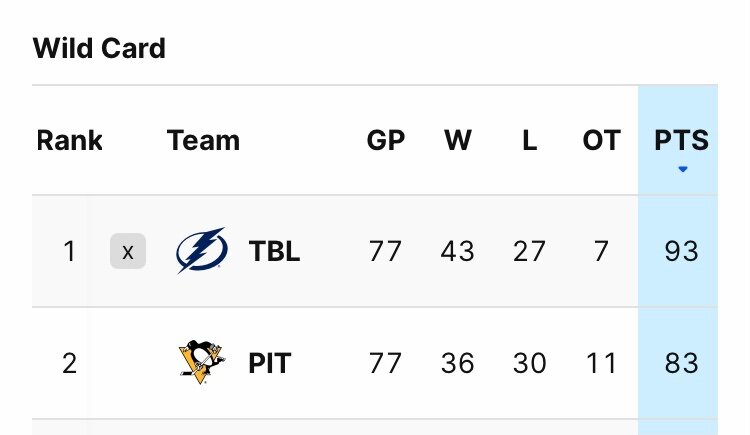Sort by the W wins header
Image resolution: width=750 pixels, height=435 pixels.
pyautogui.click(x=458, y=140)
